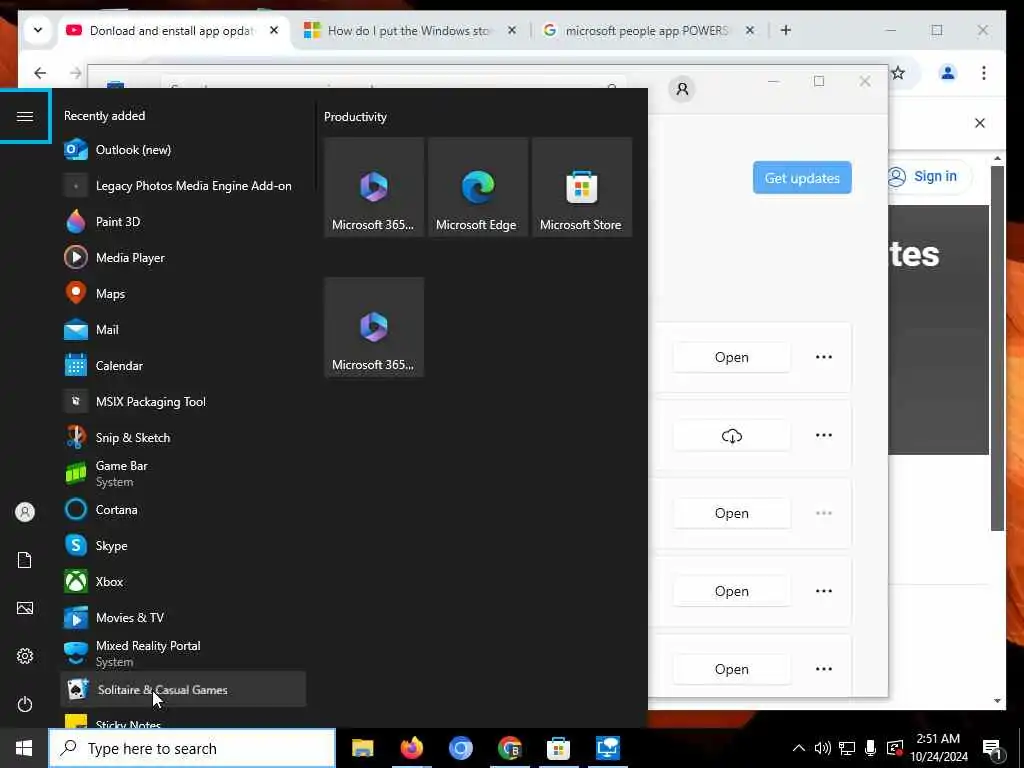Open Maps app in Start menu
This screenshot has width=1024, height=768.
183,293
